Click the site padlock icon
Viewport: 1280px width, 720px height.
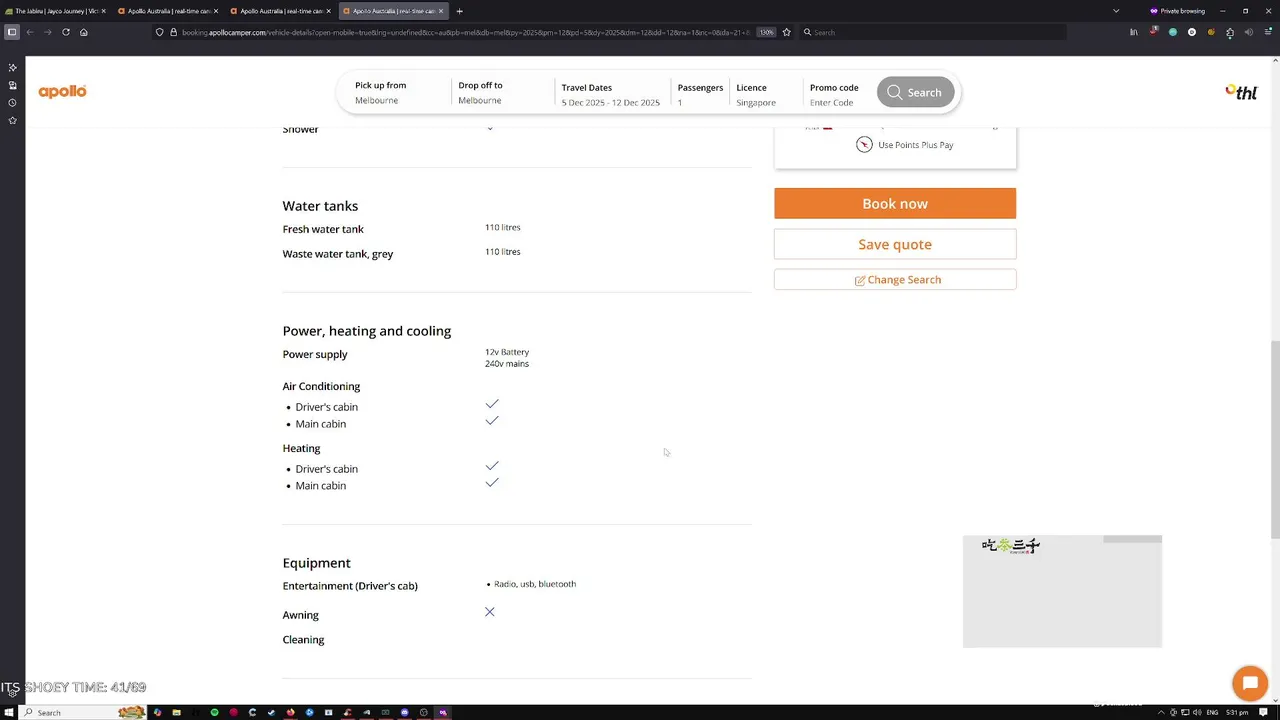click(173, 32)
